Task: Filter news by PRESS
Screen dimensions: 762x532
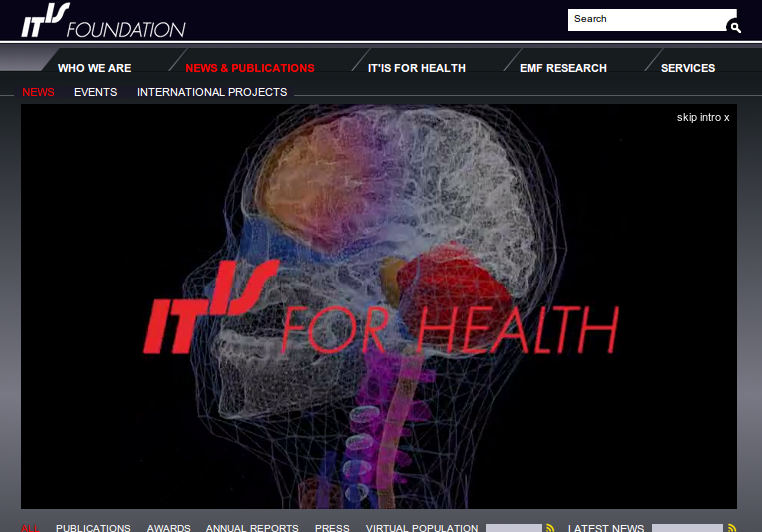Action: tap(332, 528)
